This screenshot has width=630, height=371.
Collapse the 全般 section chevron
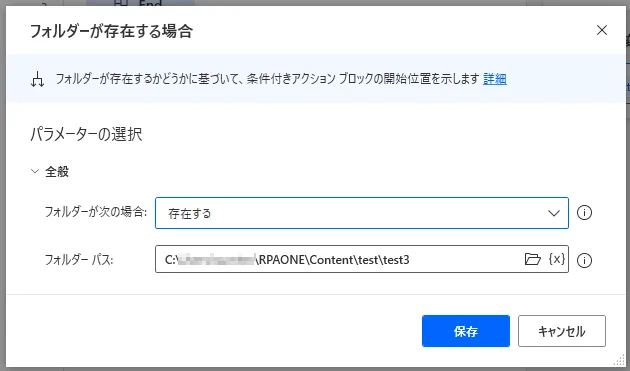[35, 171]
